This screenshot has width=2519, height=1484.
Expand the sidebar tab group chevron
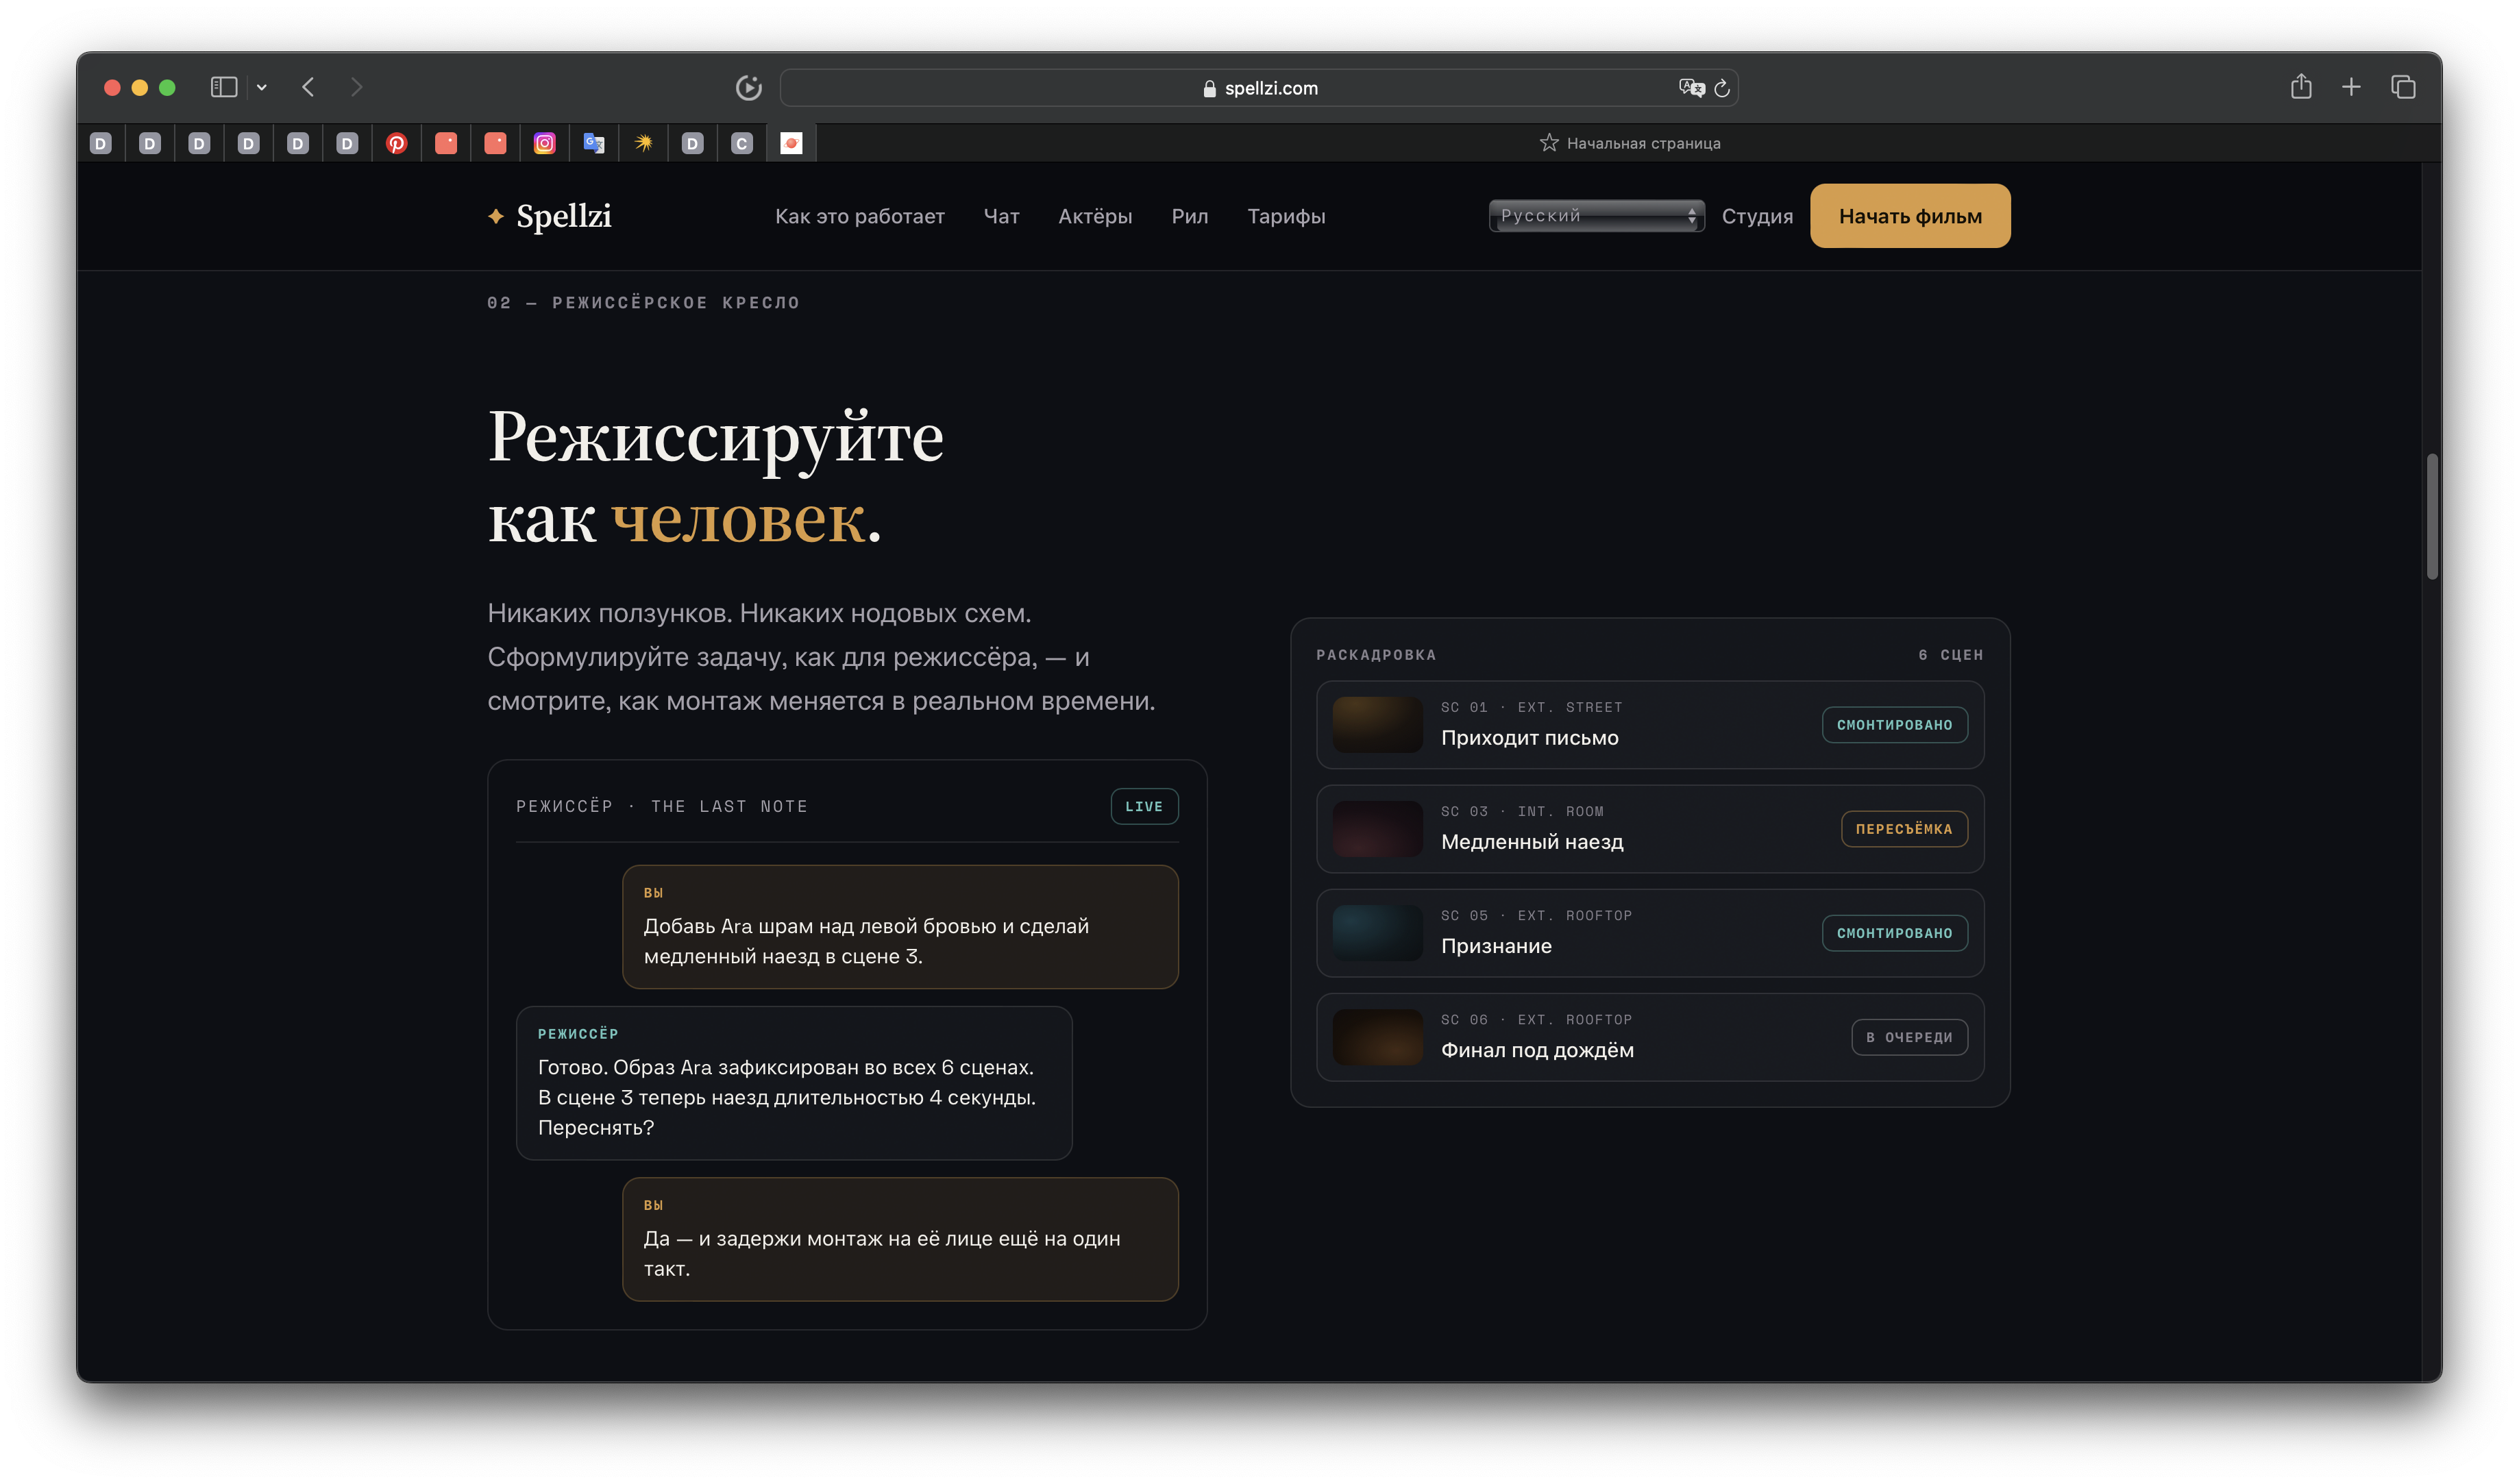pyautogui.click(x=262, y=88)
